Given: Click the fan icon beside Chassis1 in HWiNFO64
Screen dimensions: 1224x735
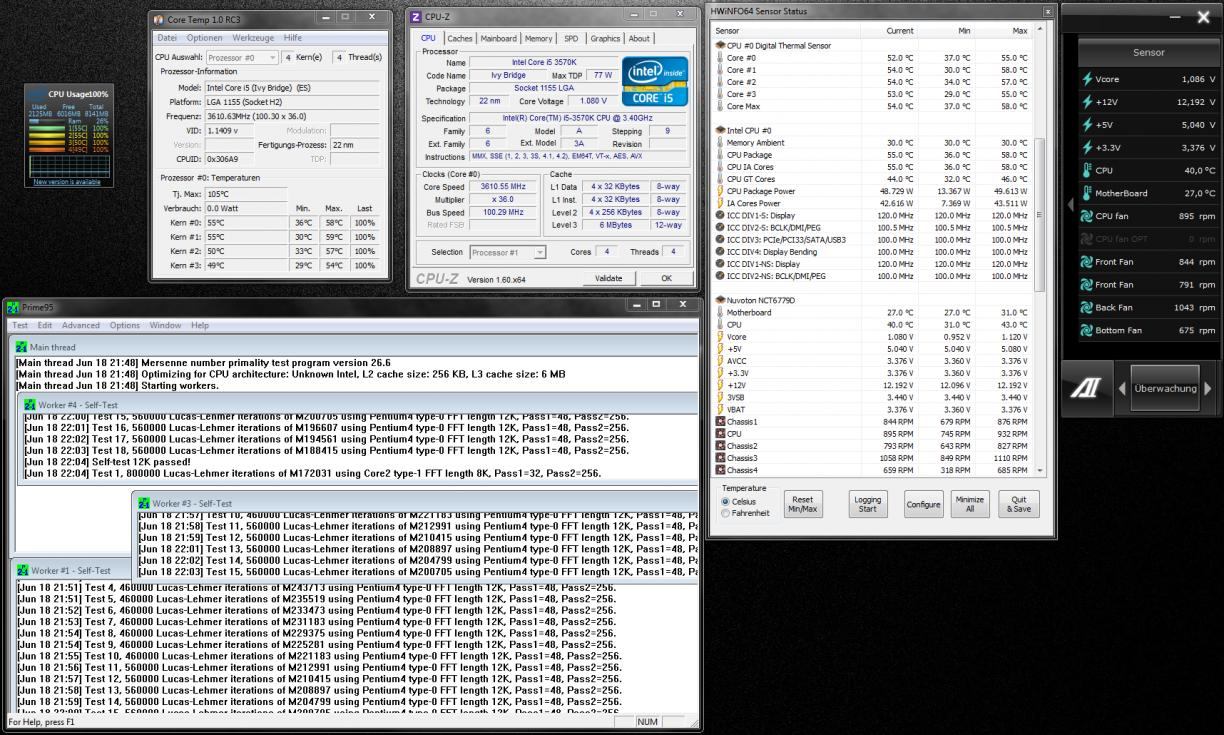Looking at the screenshot, I should tap(720, 422).
